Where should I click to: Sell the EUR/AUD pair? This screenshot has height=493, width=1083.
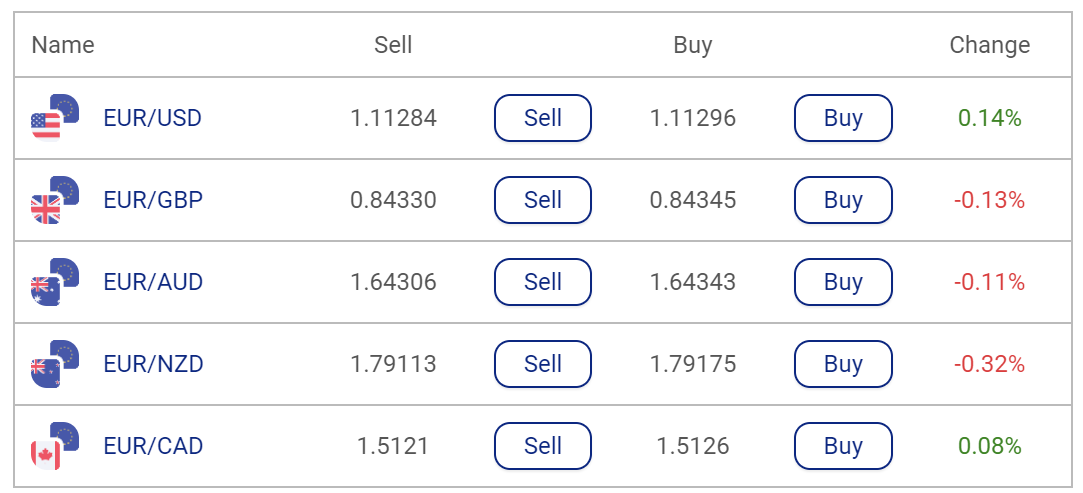tap(543, 282)
